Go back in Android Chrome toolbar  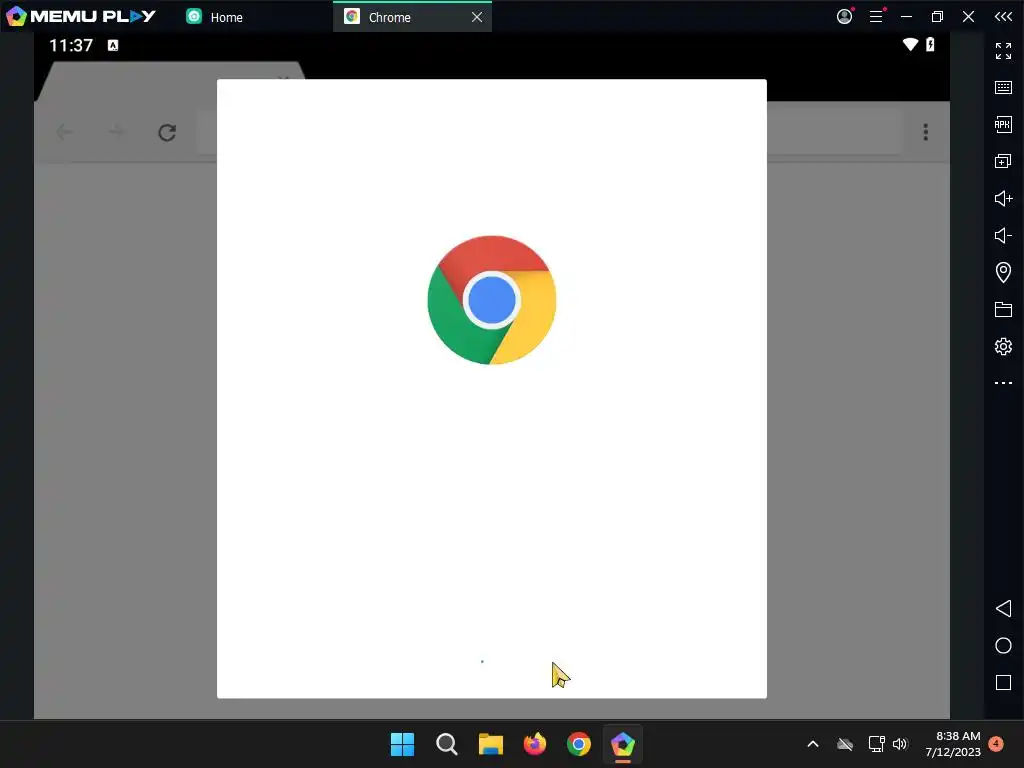click(64, 133)
